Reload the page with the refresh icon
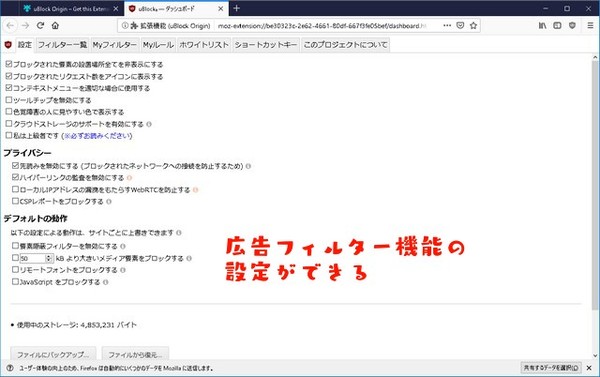The width and height of the screenshot is (600, 377). point(40,26)
